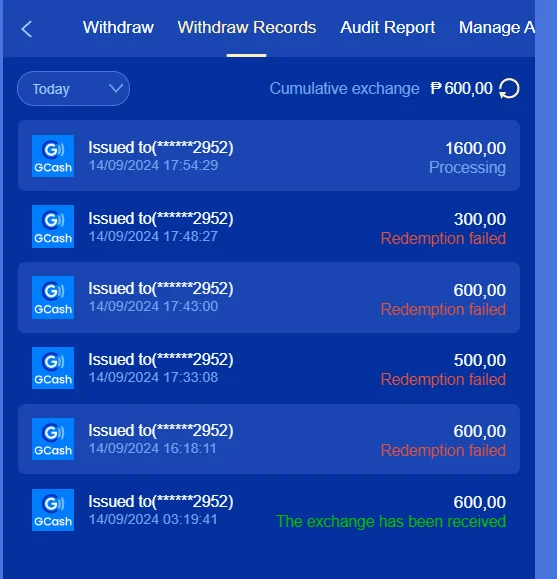557x579 pixels.
Task: Open the record dated 14/09/2024 17:43:00
Action: (x=269, y=297)
